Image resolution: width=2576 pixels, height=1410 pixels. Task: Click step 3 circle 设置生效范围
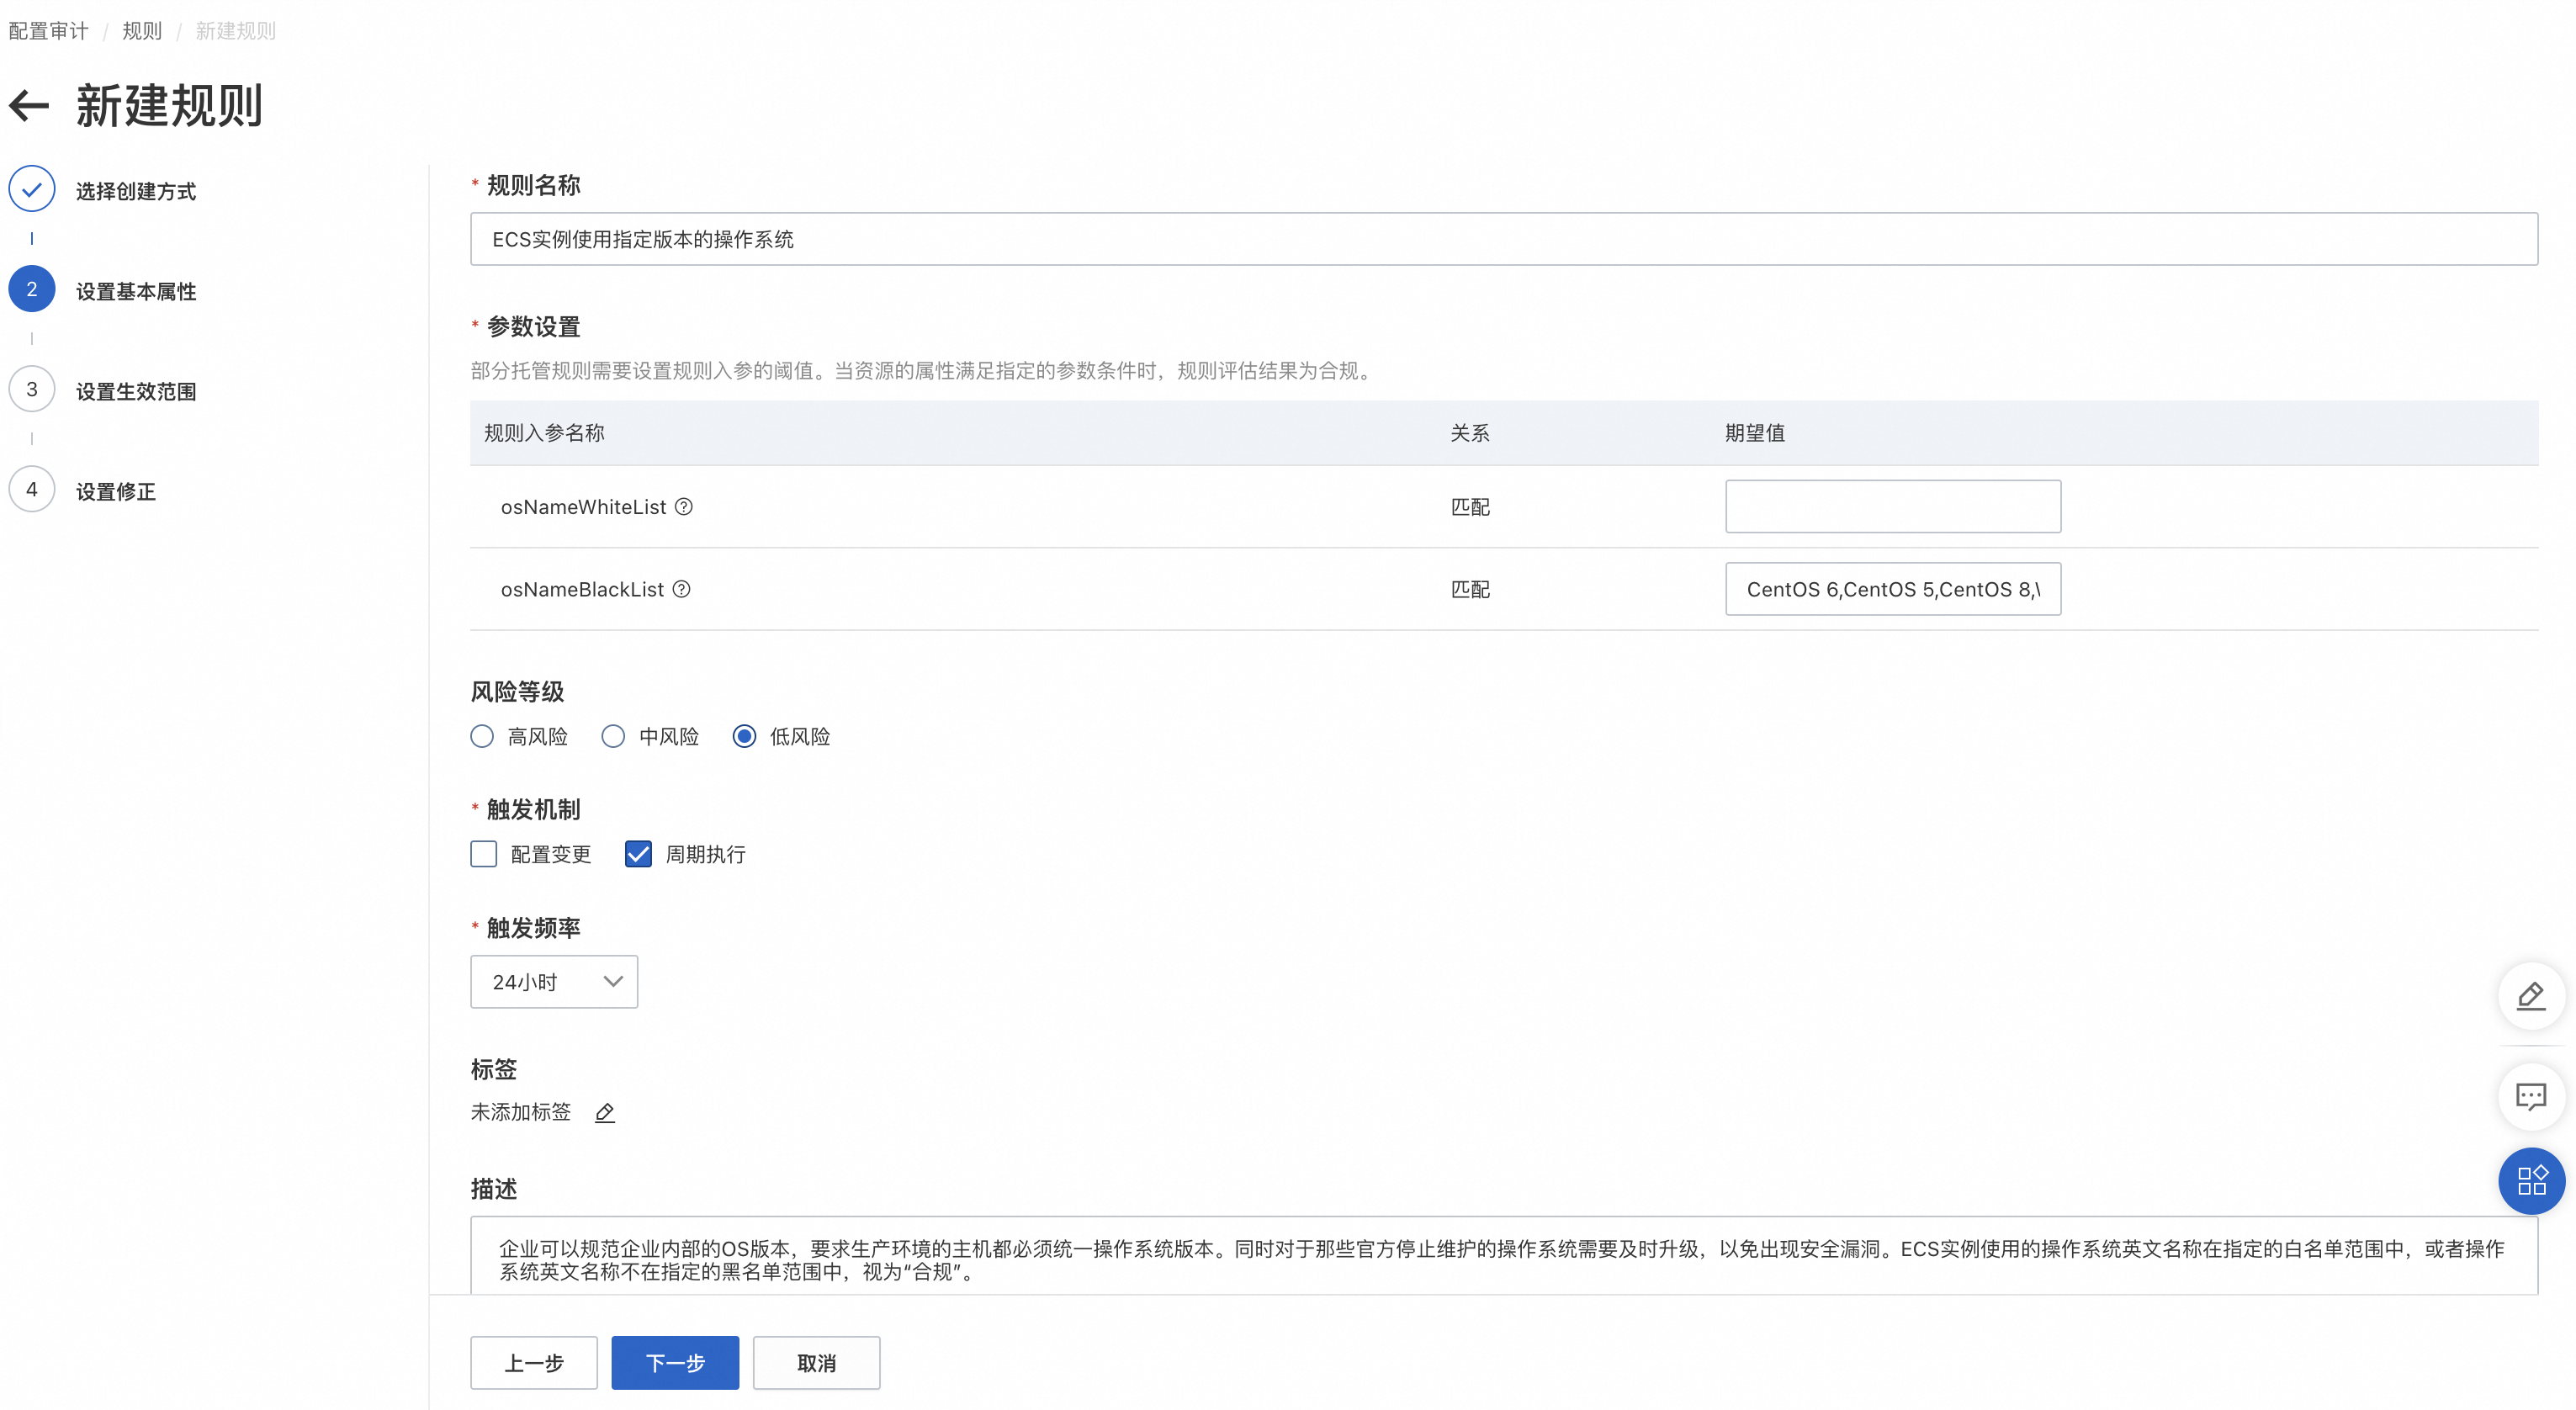[x=32, y=389]
